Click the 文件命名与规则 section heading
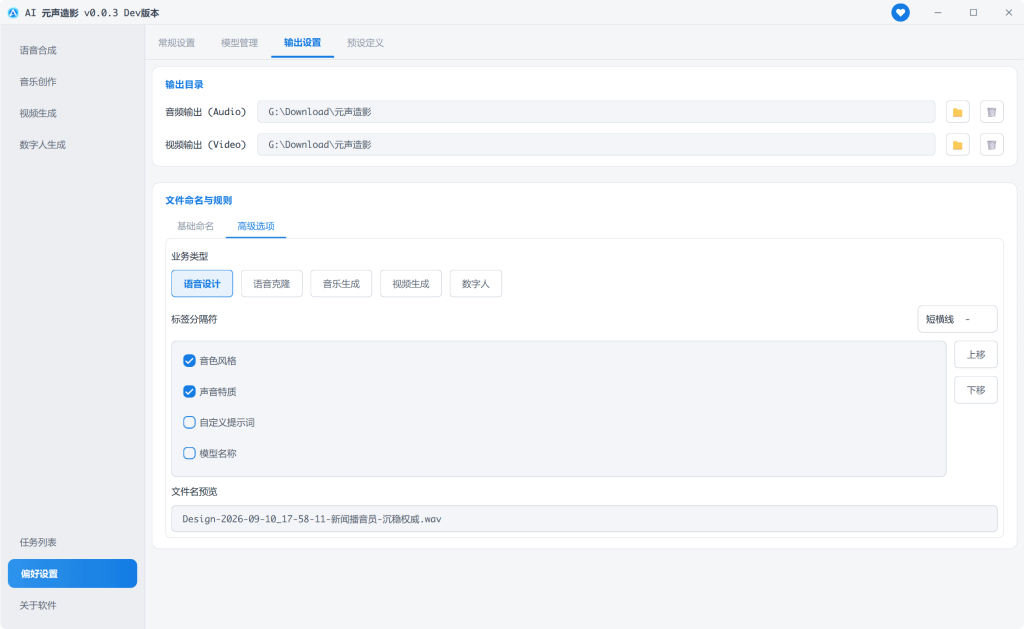This screenshot has width=1024, height=629. [199, 200]
